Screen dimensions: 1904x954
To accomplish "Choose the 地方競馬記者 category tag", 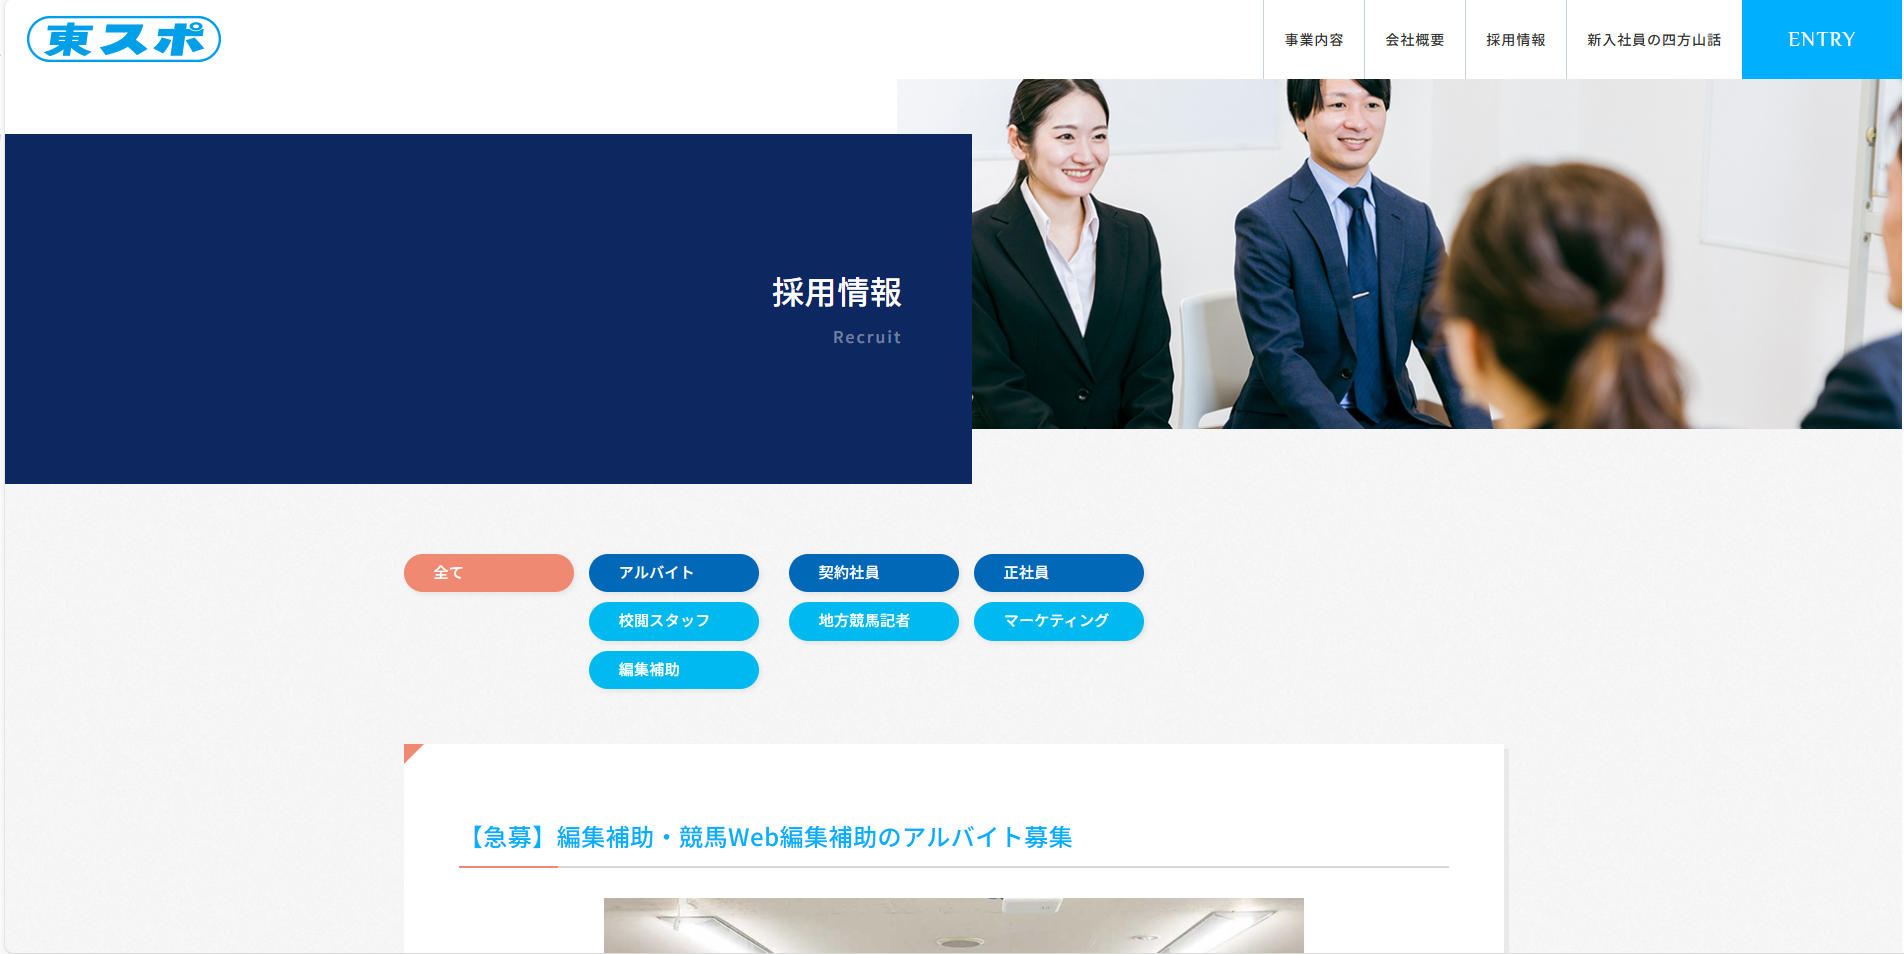I will click(873, 621).
